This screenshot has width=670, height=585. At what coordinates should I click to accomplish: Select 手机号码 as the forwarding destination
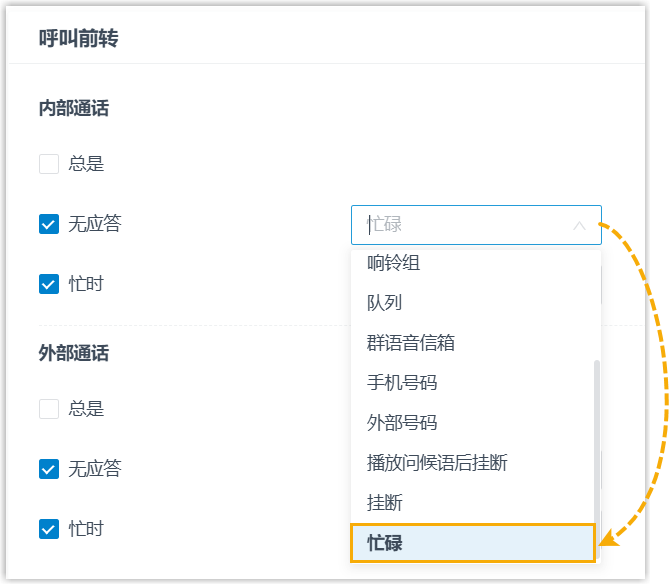tap(402, 383)
